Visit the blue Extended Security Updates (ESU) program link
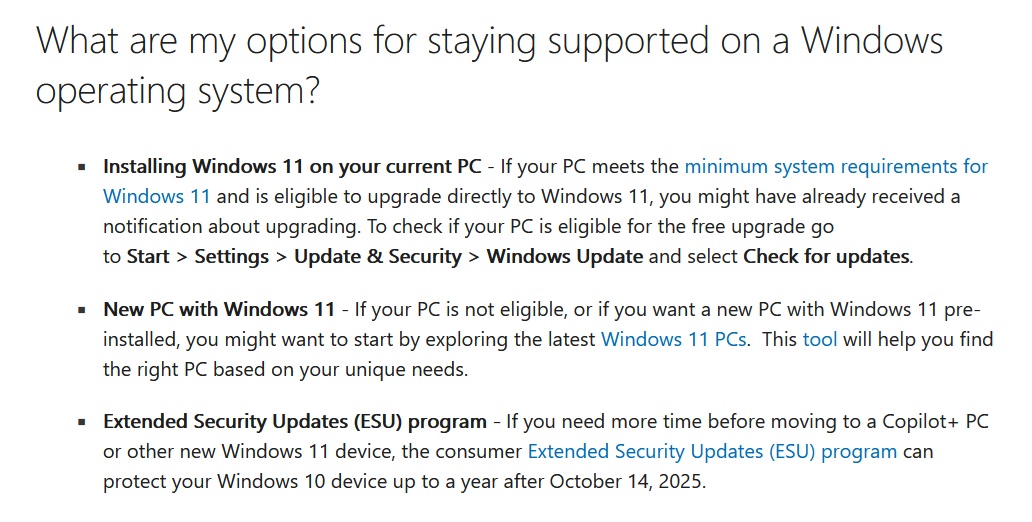Viewport: 1032px width, 522px height. pos(711,451)
